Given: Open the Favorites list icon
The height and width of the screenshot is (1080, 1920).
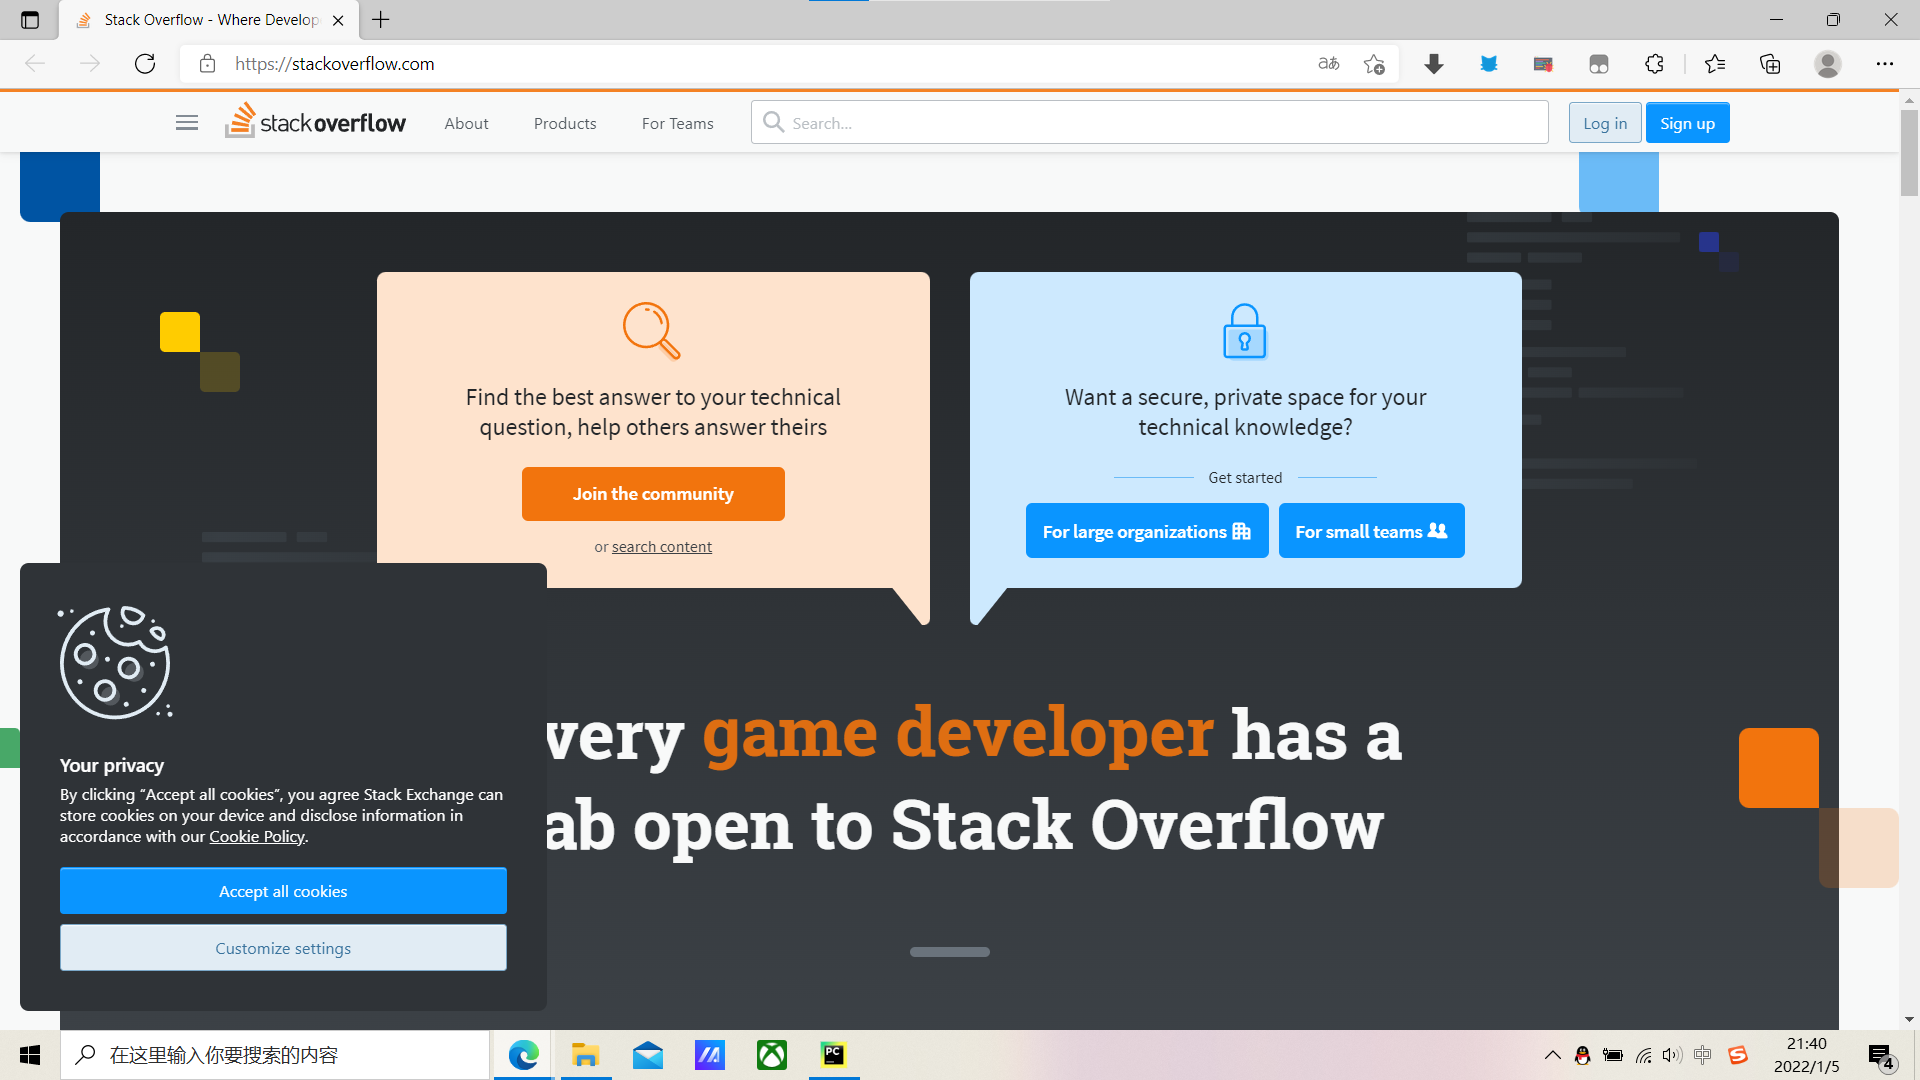Looking at the screenshot, I should [x=1715, y=64].
